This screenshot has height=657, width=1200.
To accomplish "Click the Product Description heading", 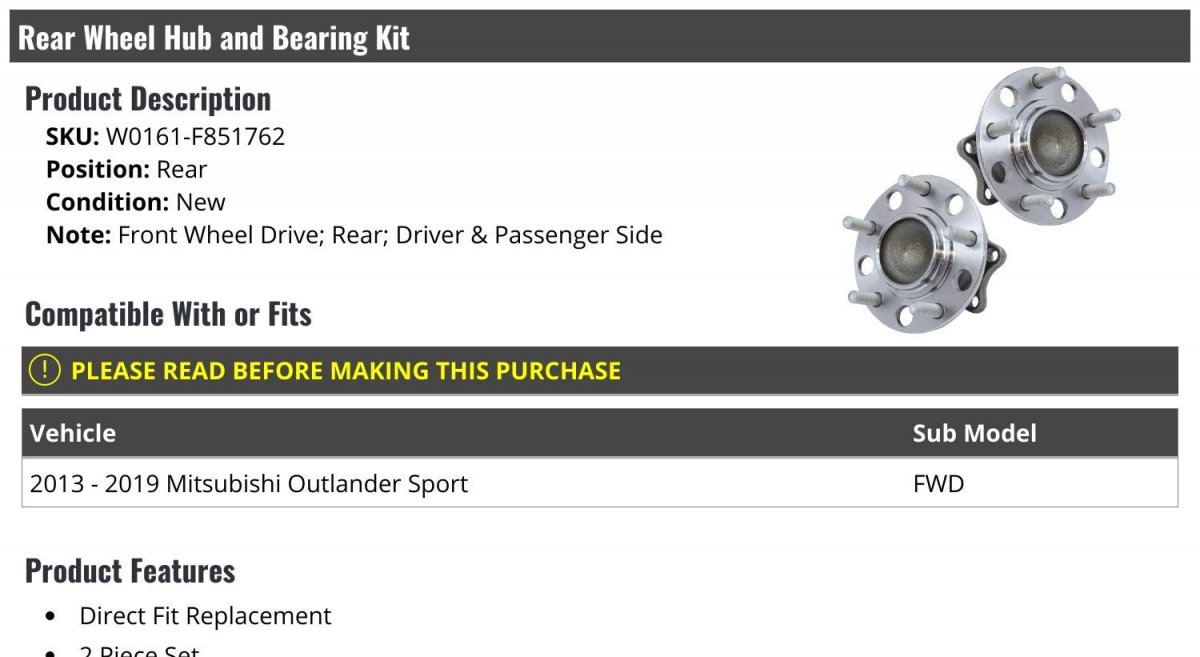I will pyautogui.click(x=148, y=99).
